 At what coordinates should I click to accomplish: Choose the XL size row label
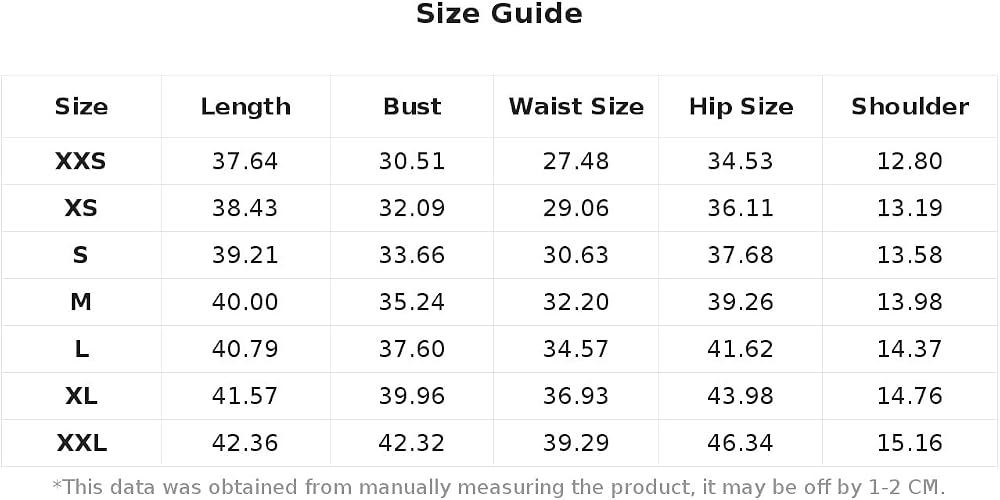pyautogui.click(x=81, y=396)
